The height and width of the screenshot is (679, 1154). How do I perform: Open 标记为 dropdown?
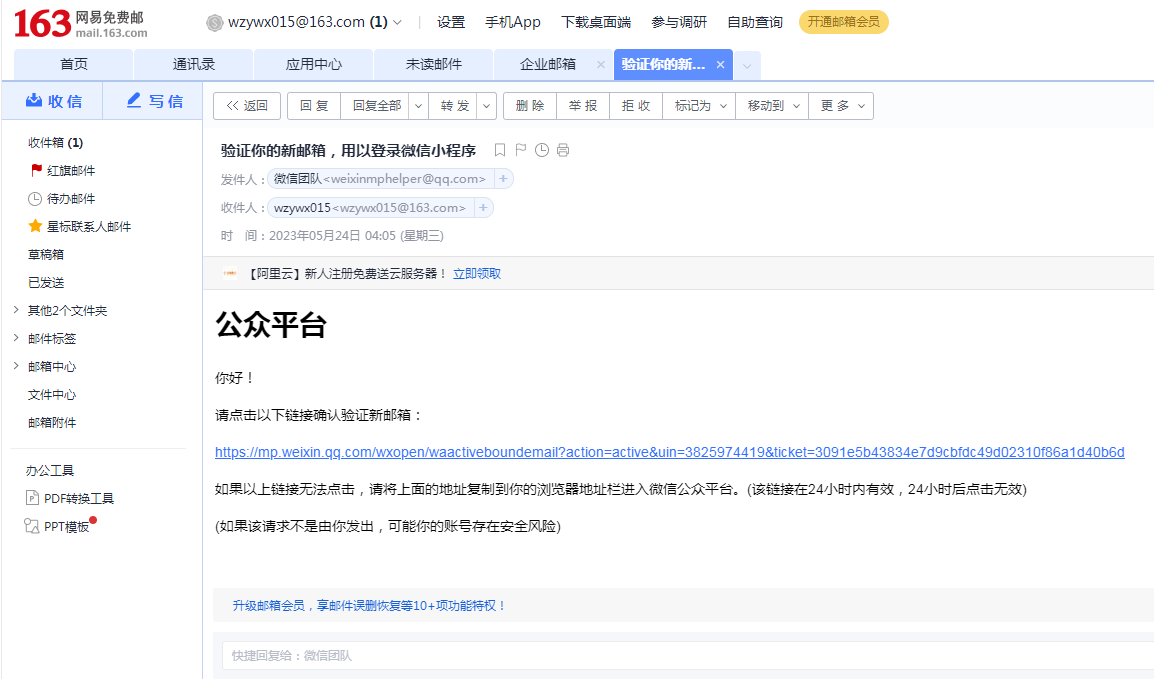pos(701,106)
